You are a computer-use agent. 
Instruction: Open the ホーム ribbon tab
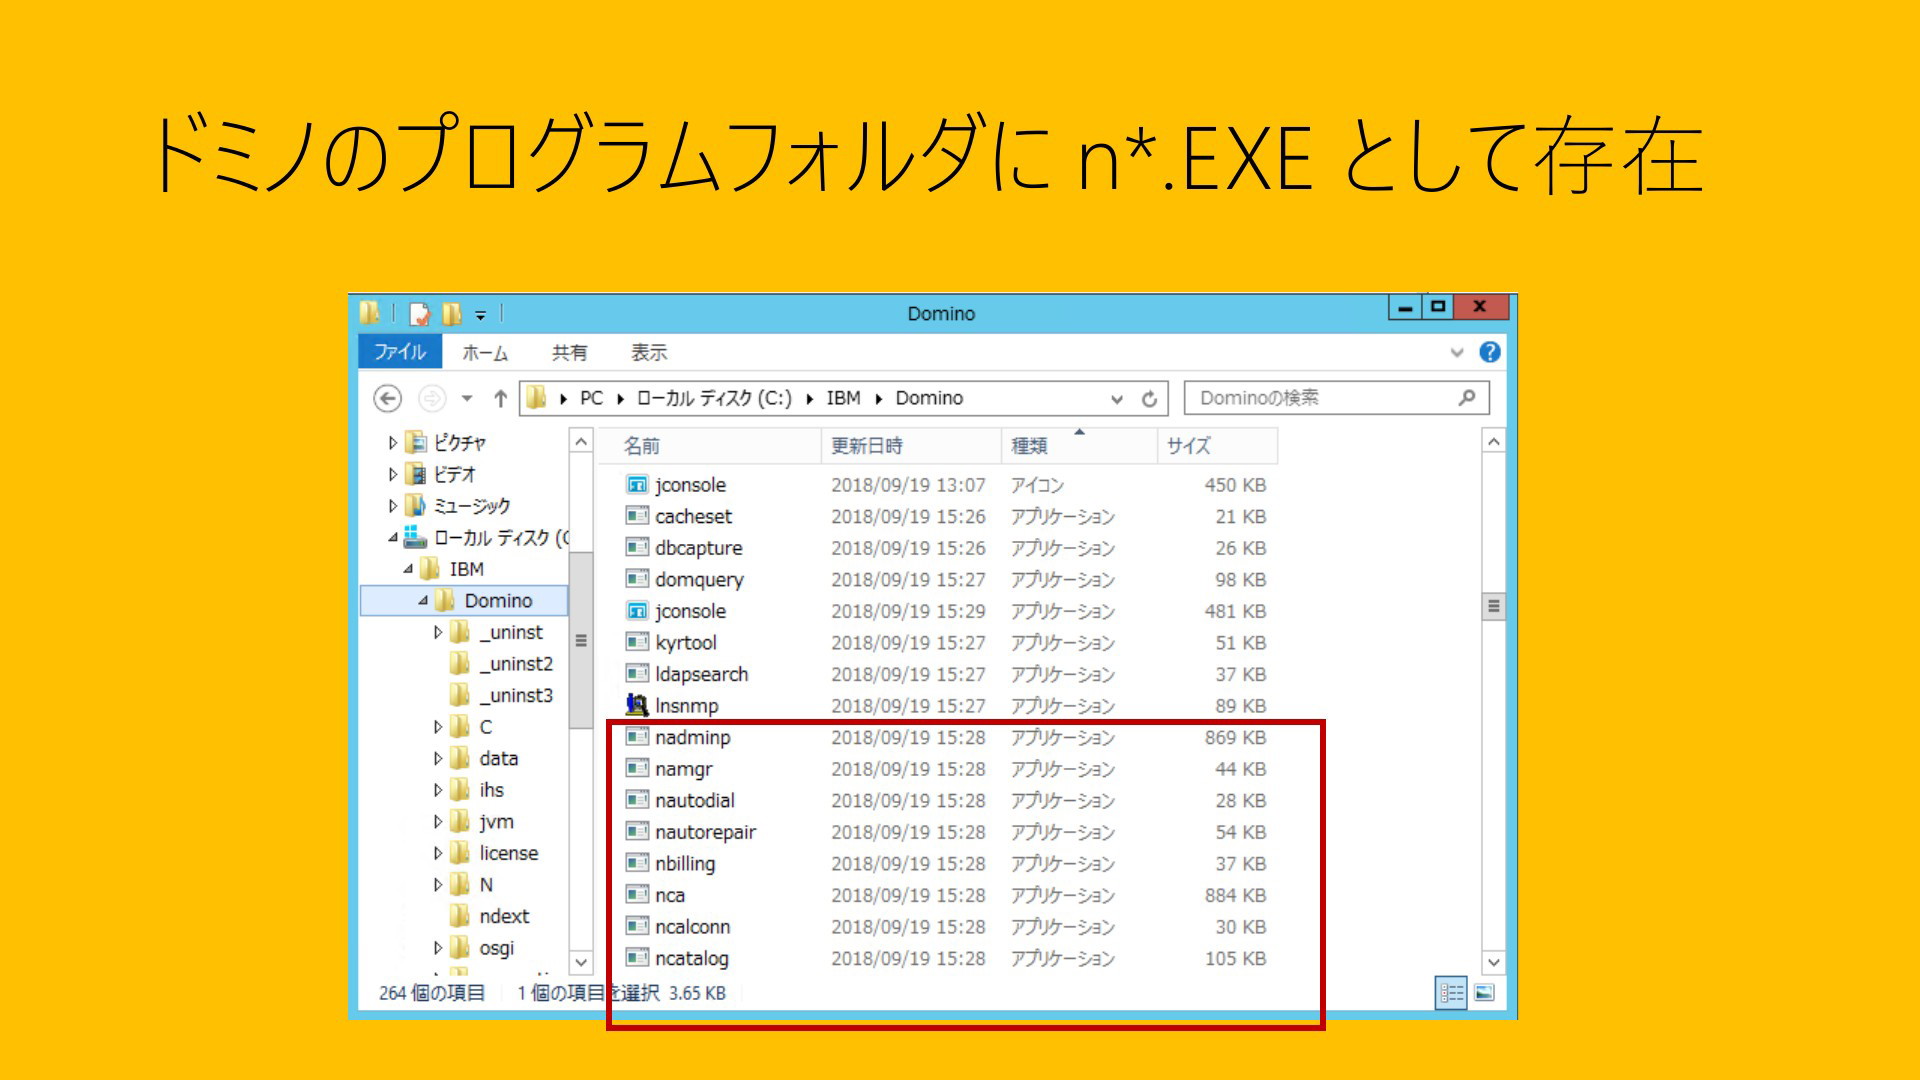[x=485, y=353]
